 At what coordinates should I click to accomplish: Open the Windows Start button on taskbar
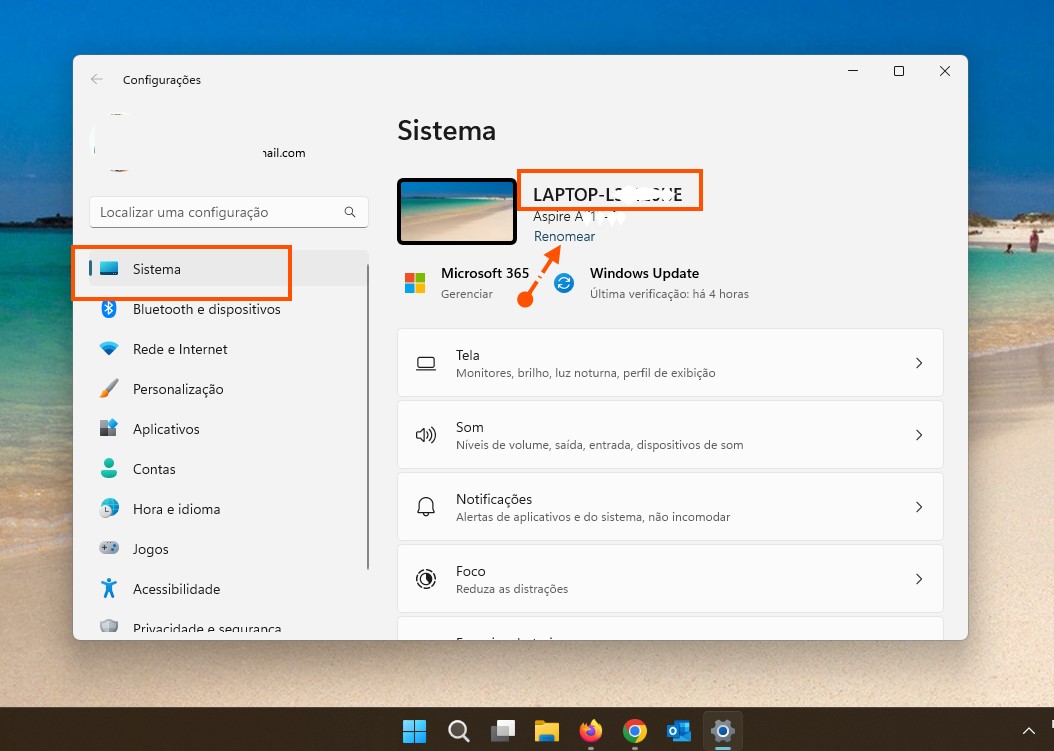click(x=414, y=731)
